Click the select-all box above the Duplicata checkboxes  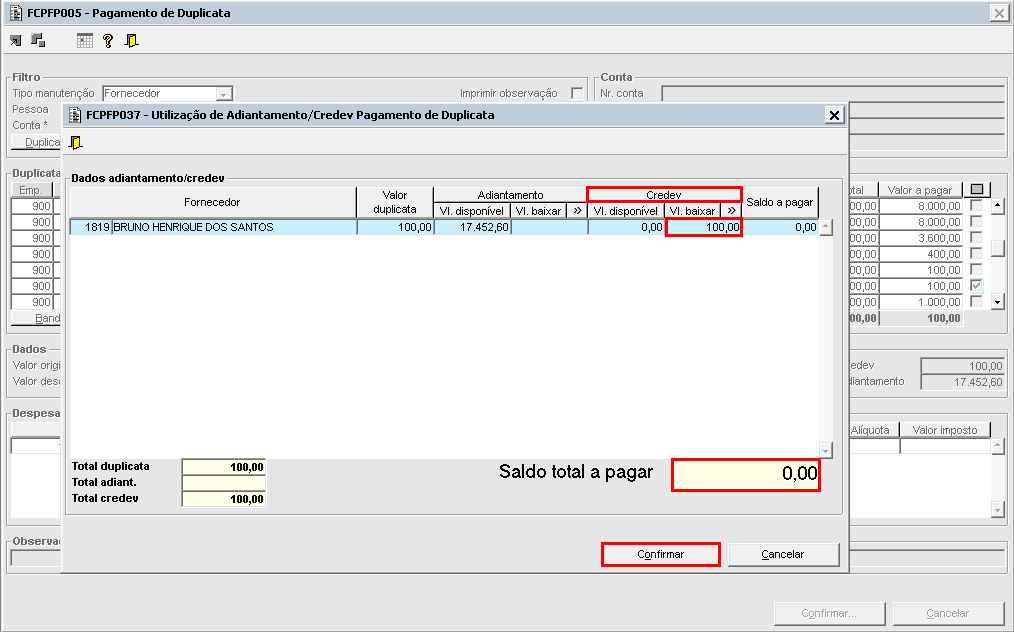pyautogui.click(x=976, y=190)
